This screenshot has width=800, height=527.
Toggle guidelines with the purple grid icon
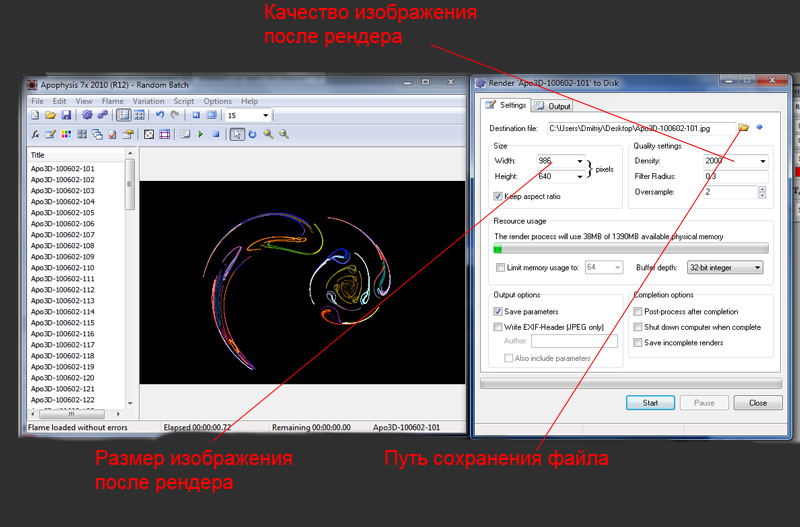164,135
